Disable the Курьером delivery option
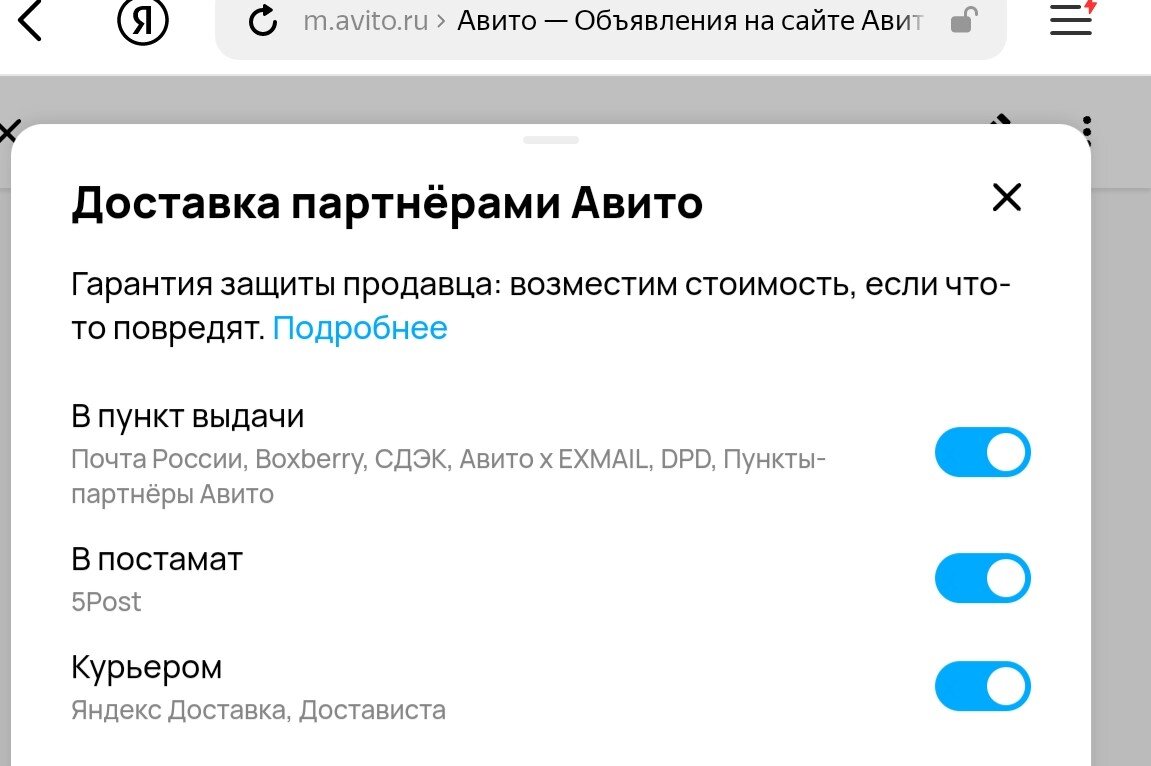The width and height of the screenshot is (1151, 766). click(x=982, y=687)
